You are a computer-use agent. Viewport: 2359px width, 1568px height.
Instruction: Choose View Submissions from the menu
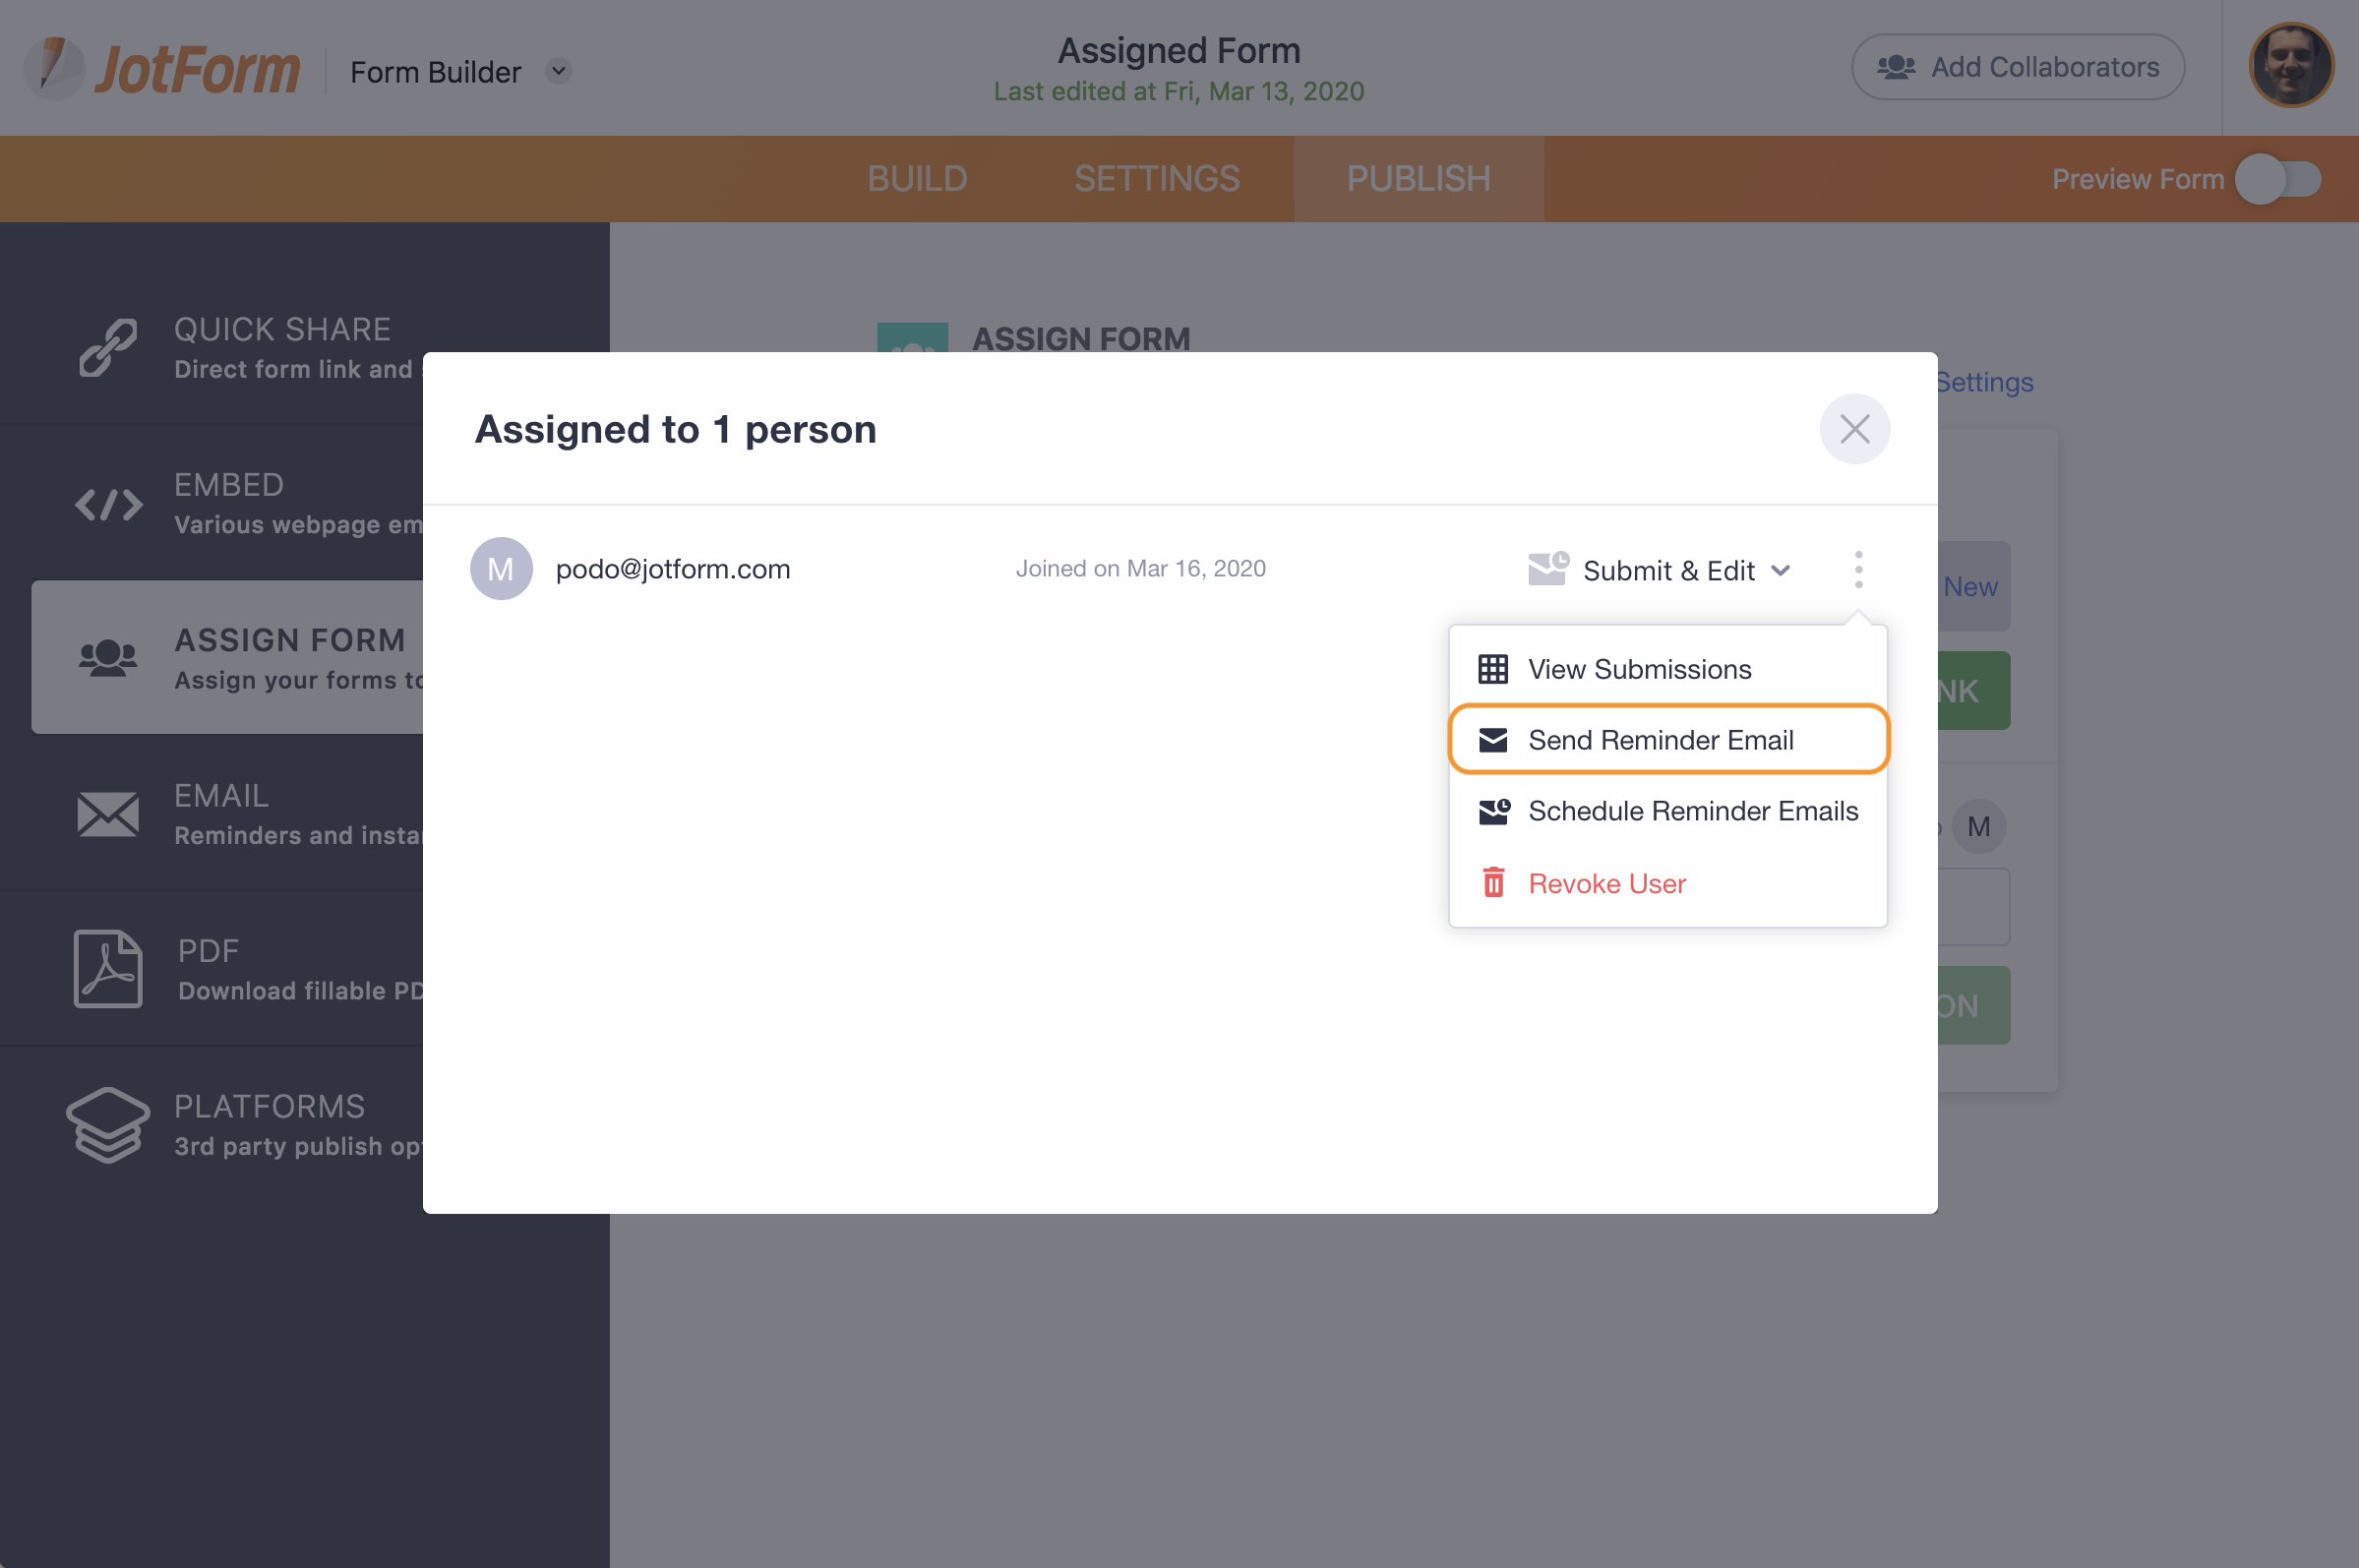tap(1638, 668)
